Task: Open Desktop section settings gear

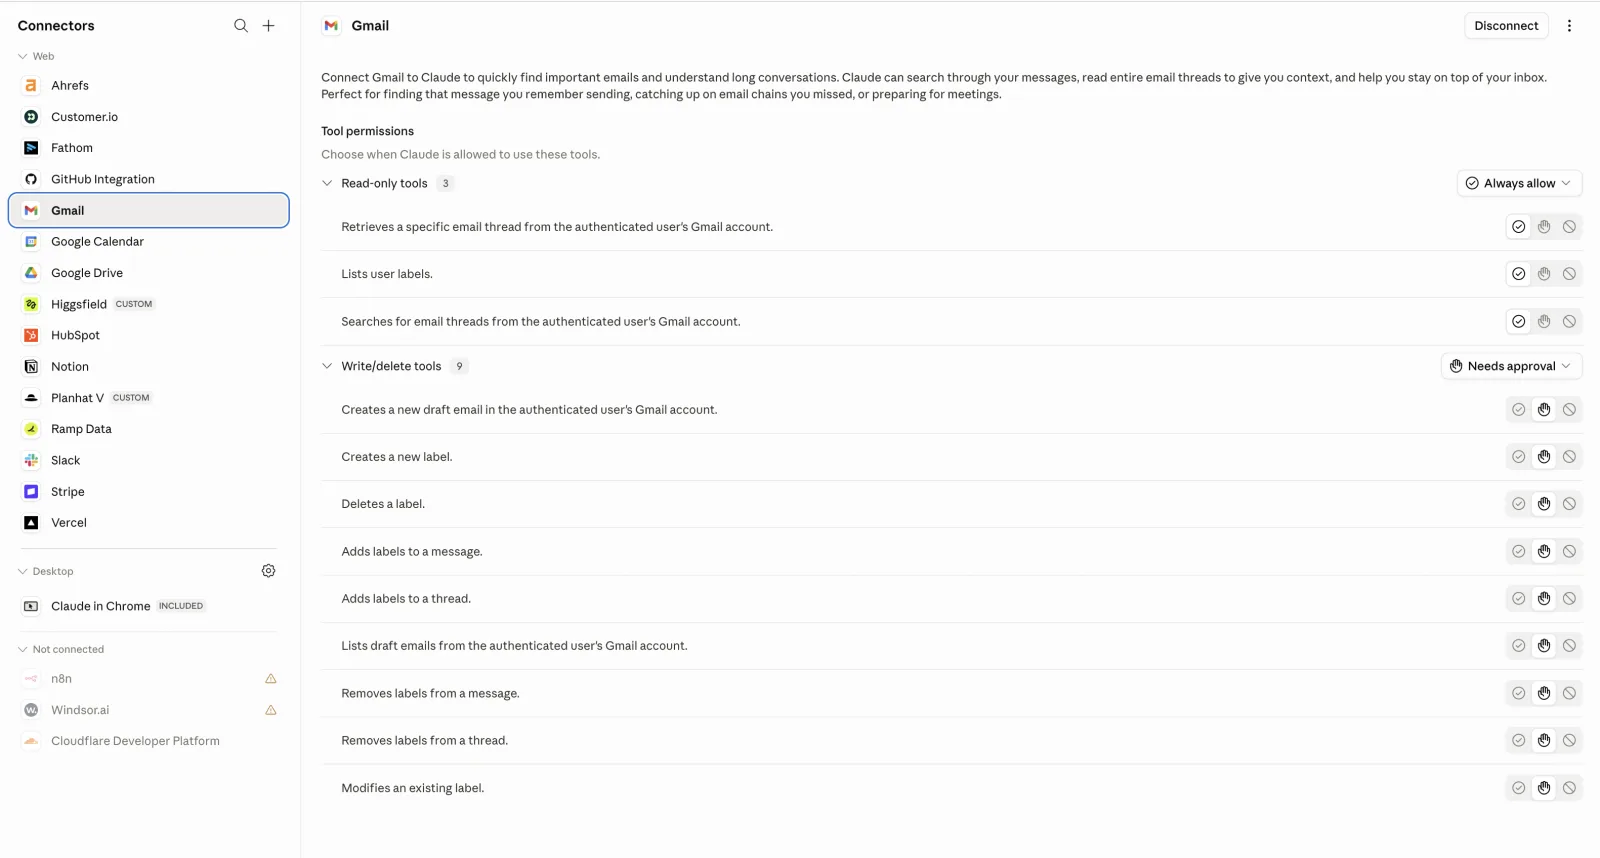Action: [x=269, y=571]
